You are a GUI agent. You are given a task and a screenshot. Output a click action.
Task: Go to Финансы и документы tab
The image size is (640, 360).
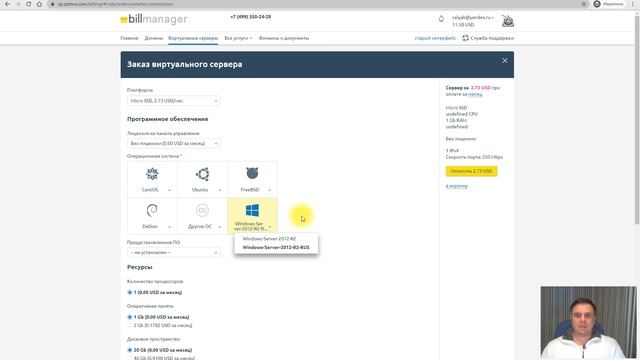click(284, 38)
